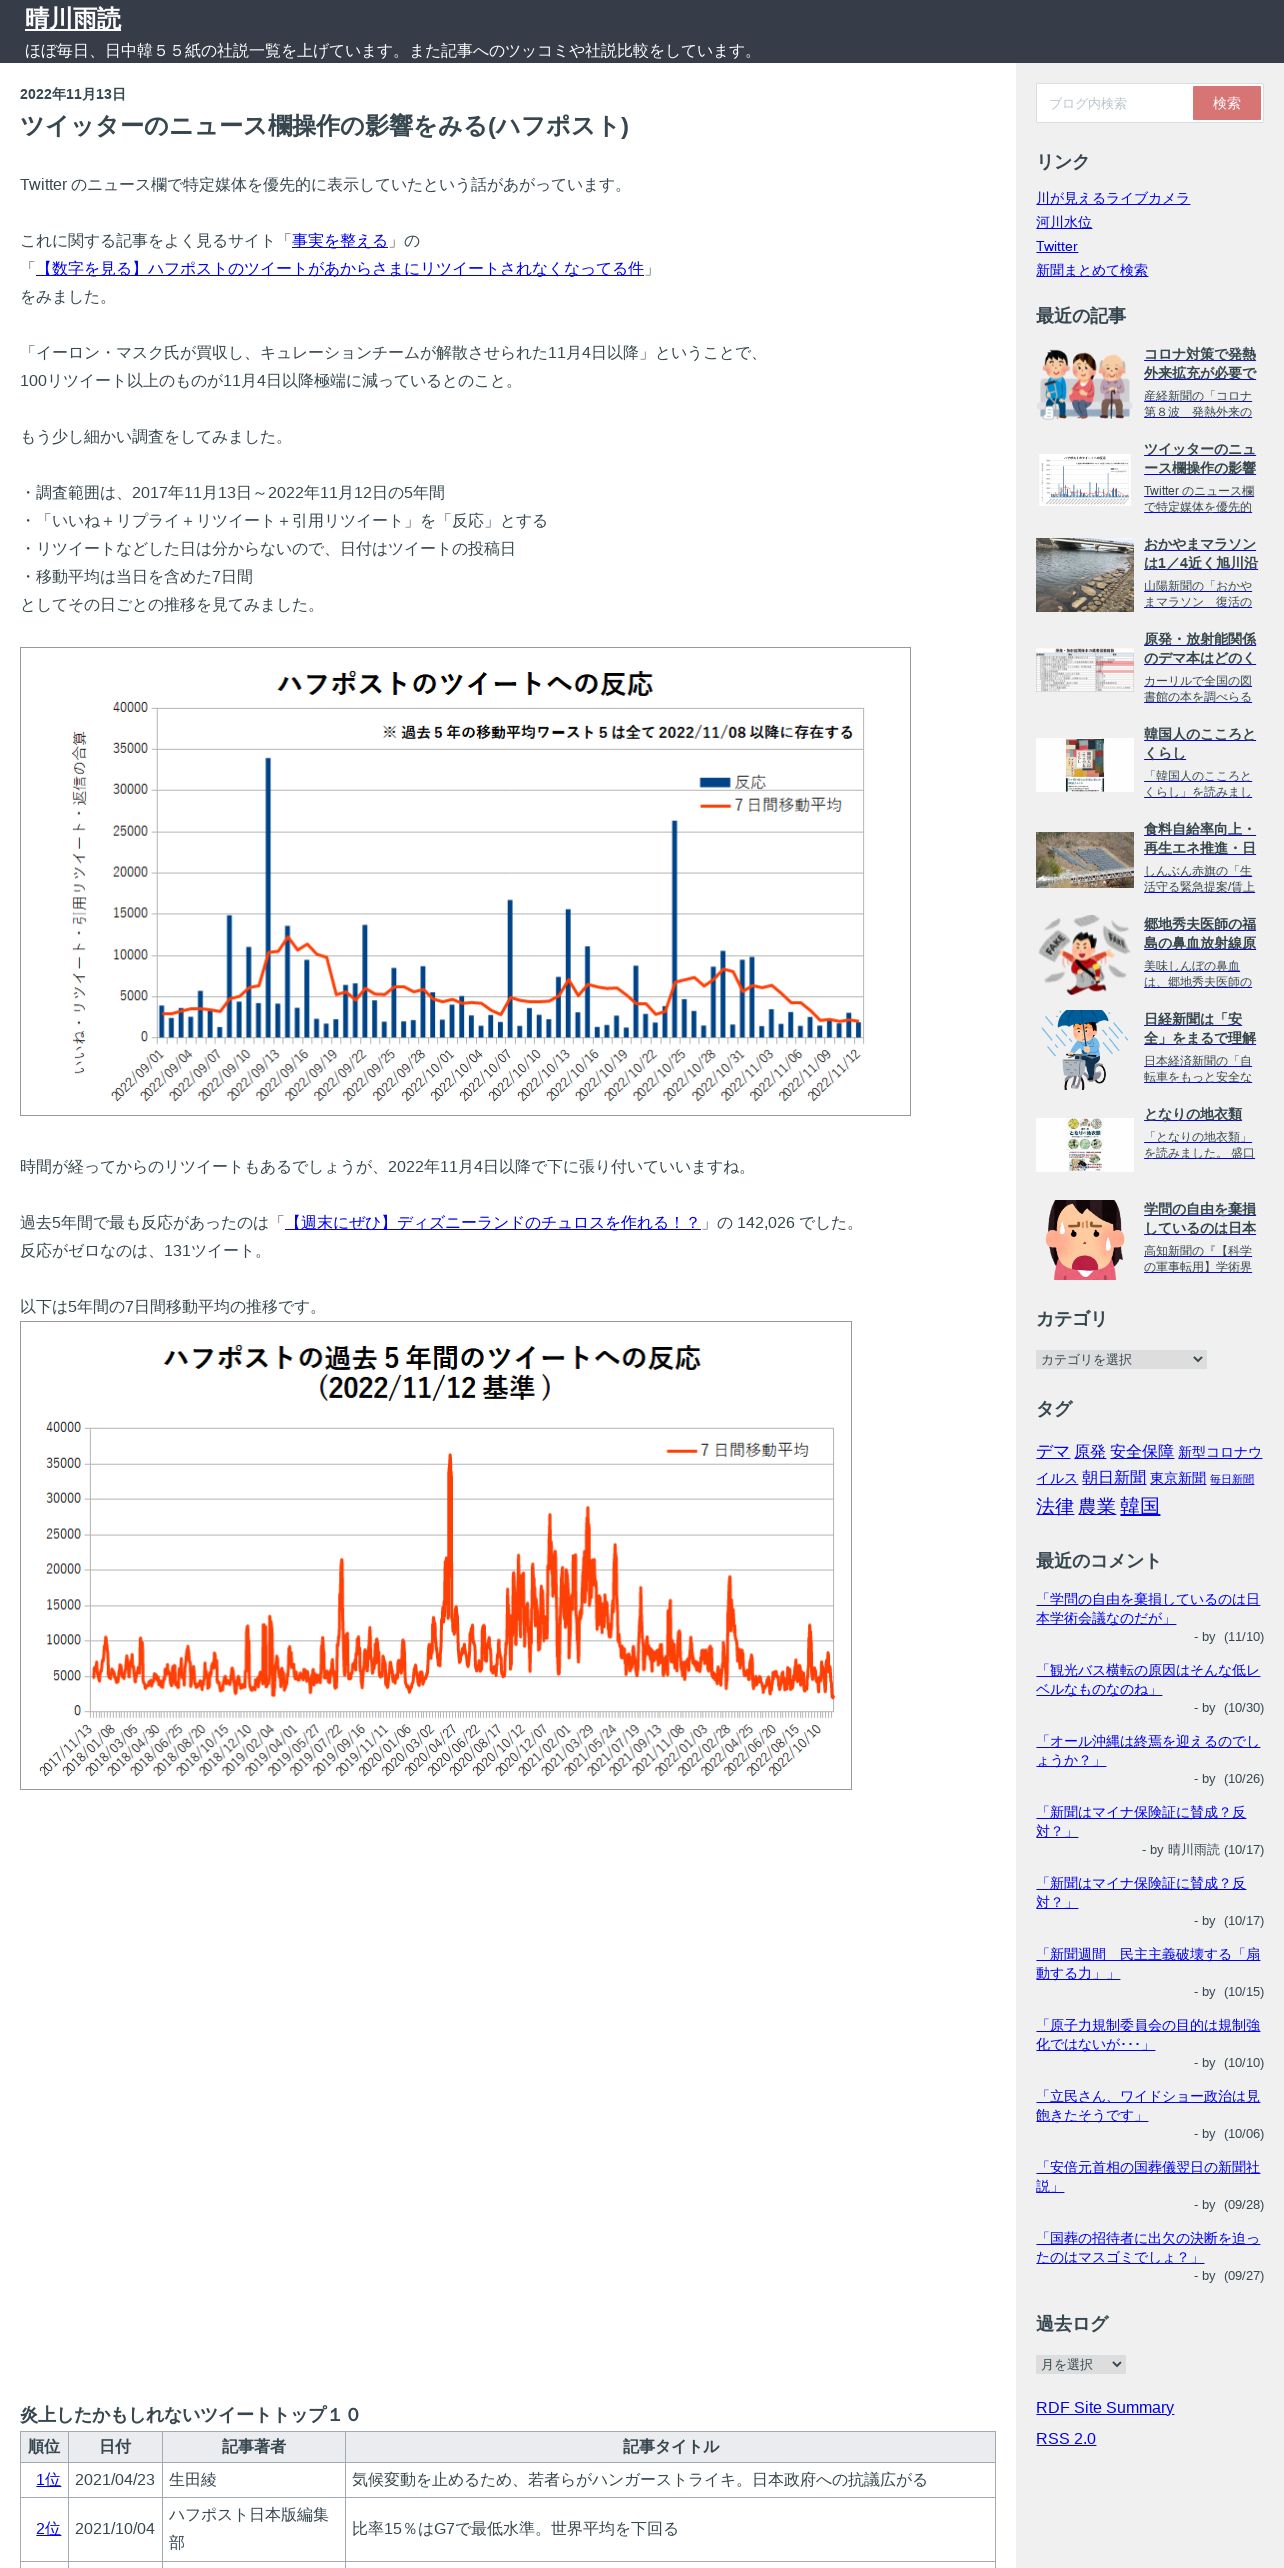1284x2568 pixels.
Task: Open the RSS 2.0 feed link
Action: coord(1066,2438)
